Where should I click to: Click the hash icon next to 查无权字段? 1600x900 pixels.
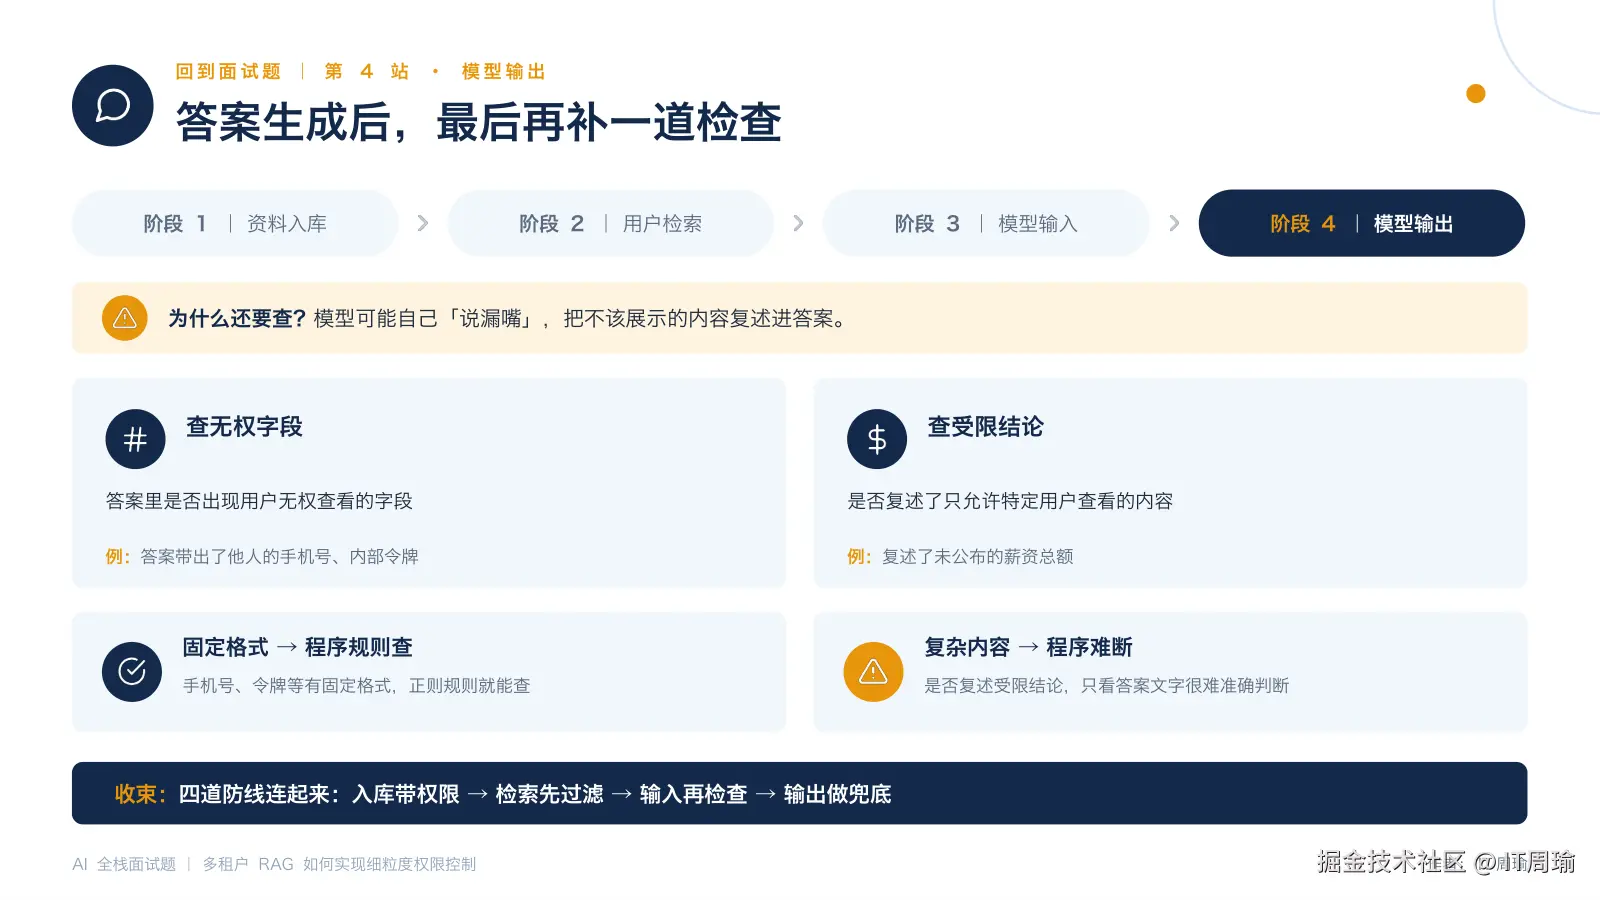(136, 439)
